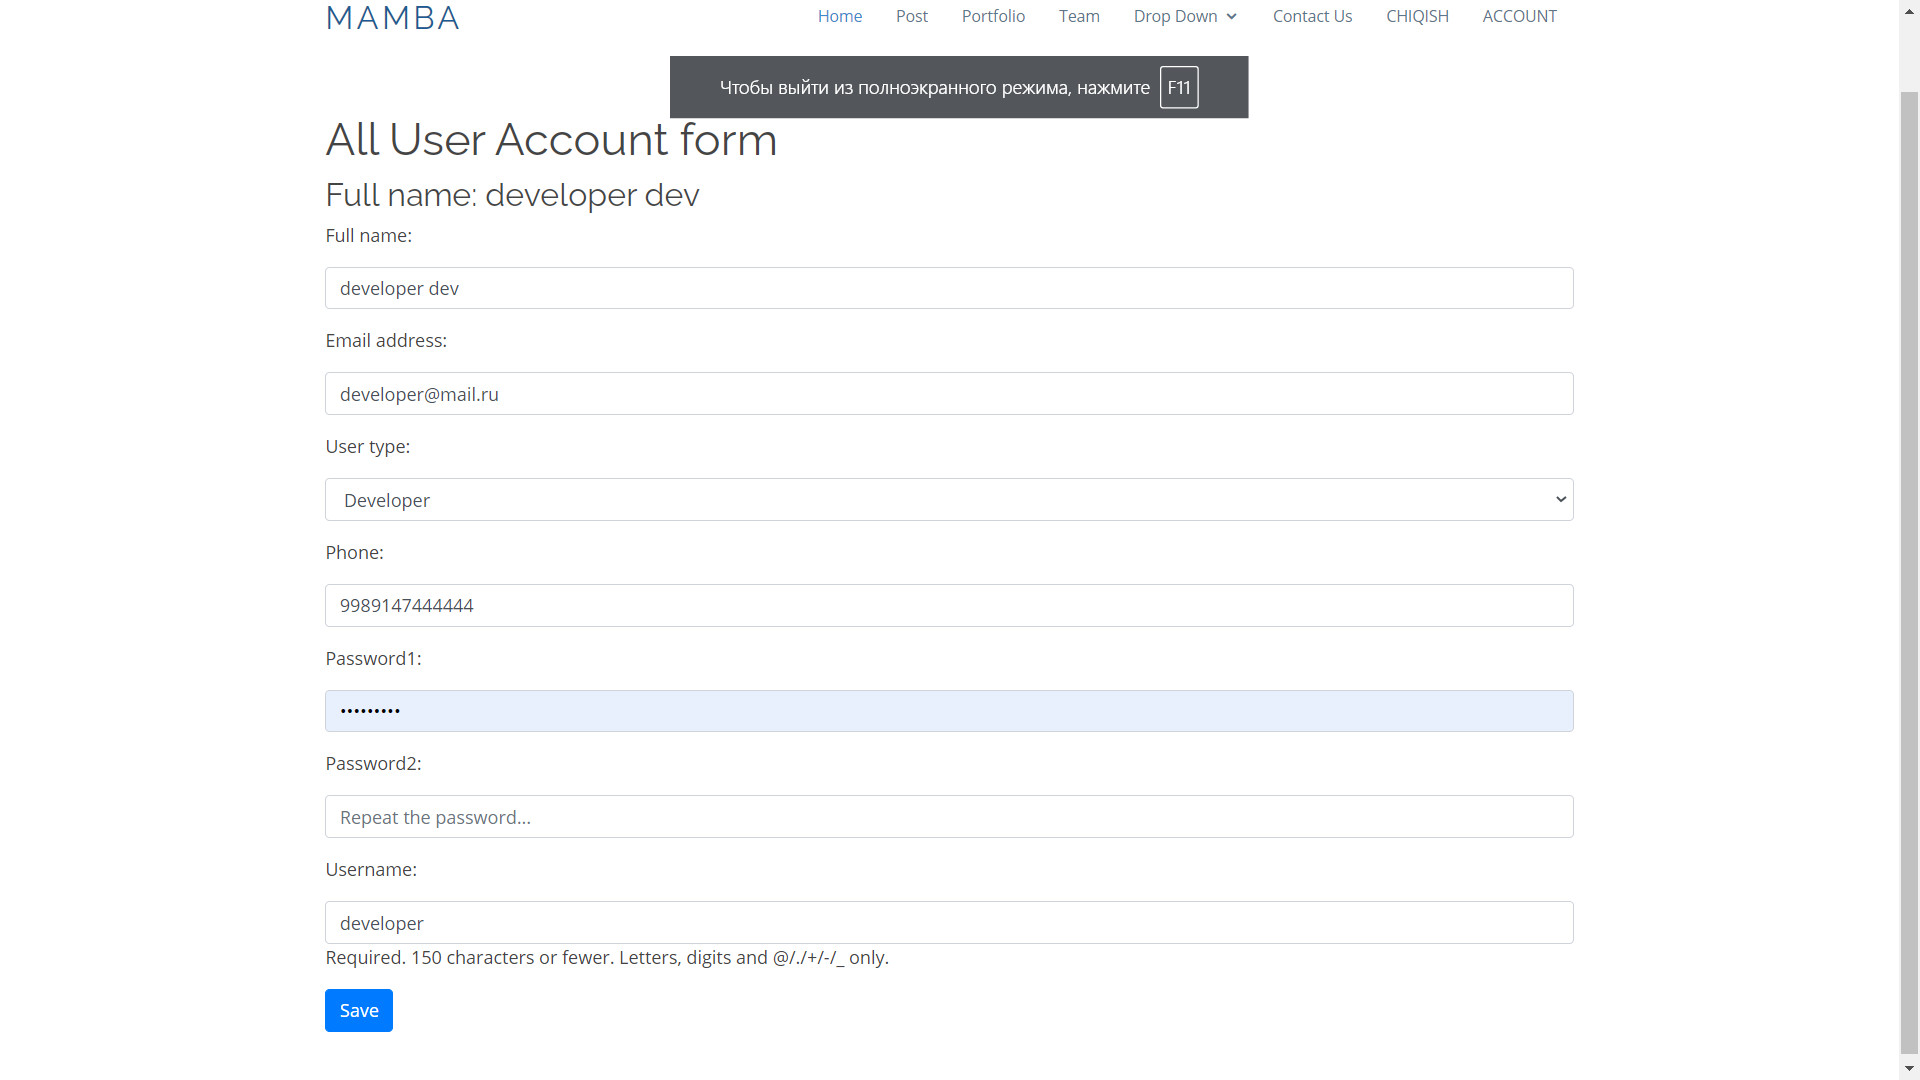
Task: Click the CHIQISH nav link
Action: (x=1417, y=16)
